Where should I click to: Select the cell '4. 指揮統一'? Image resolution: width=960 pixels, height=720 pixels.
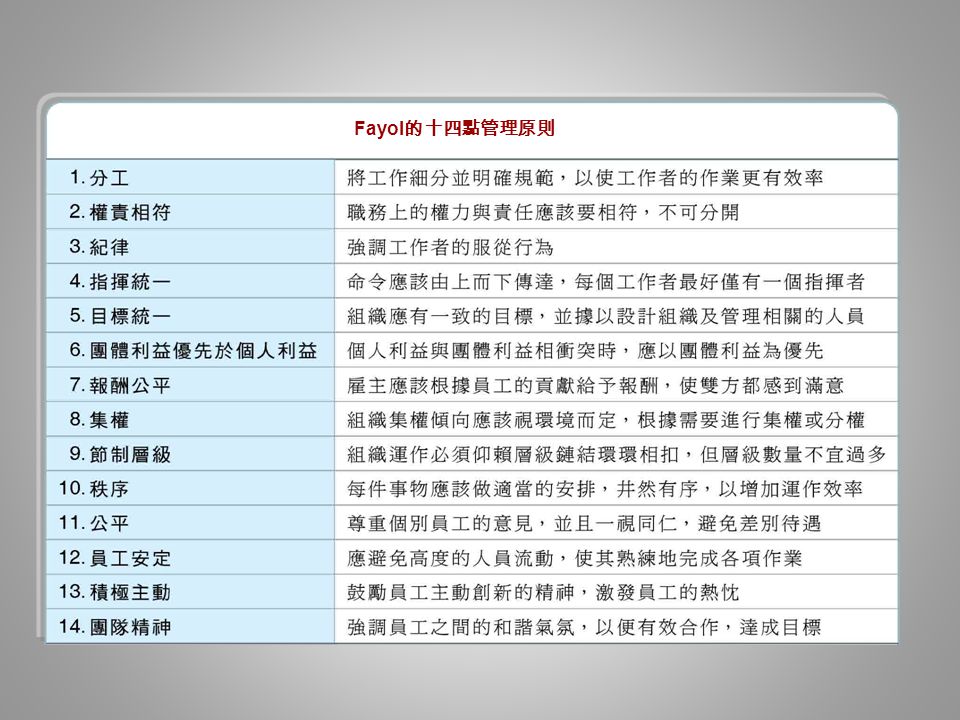pos(190,281)
